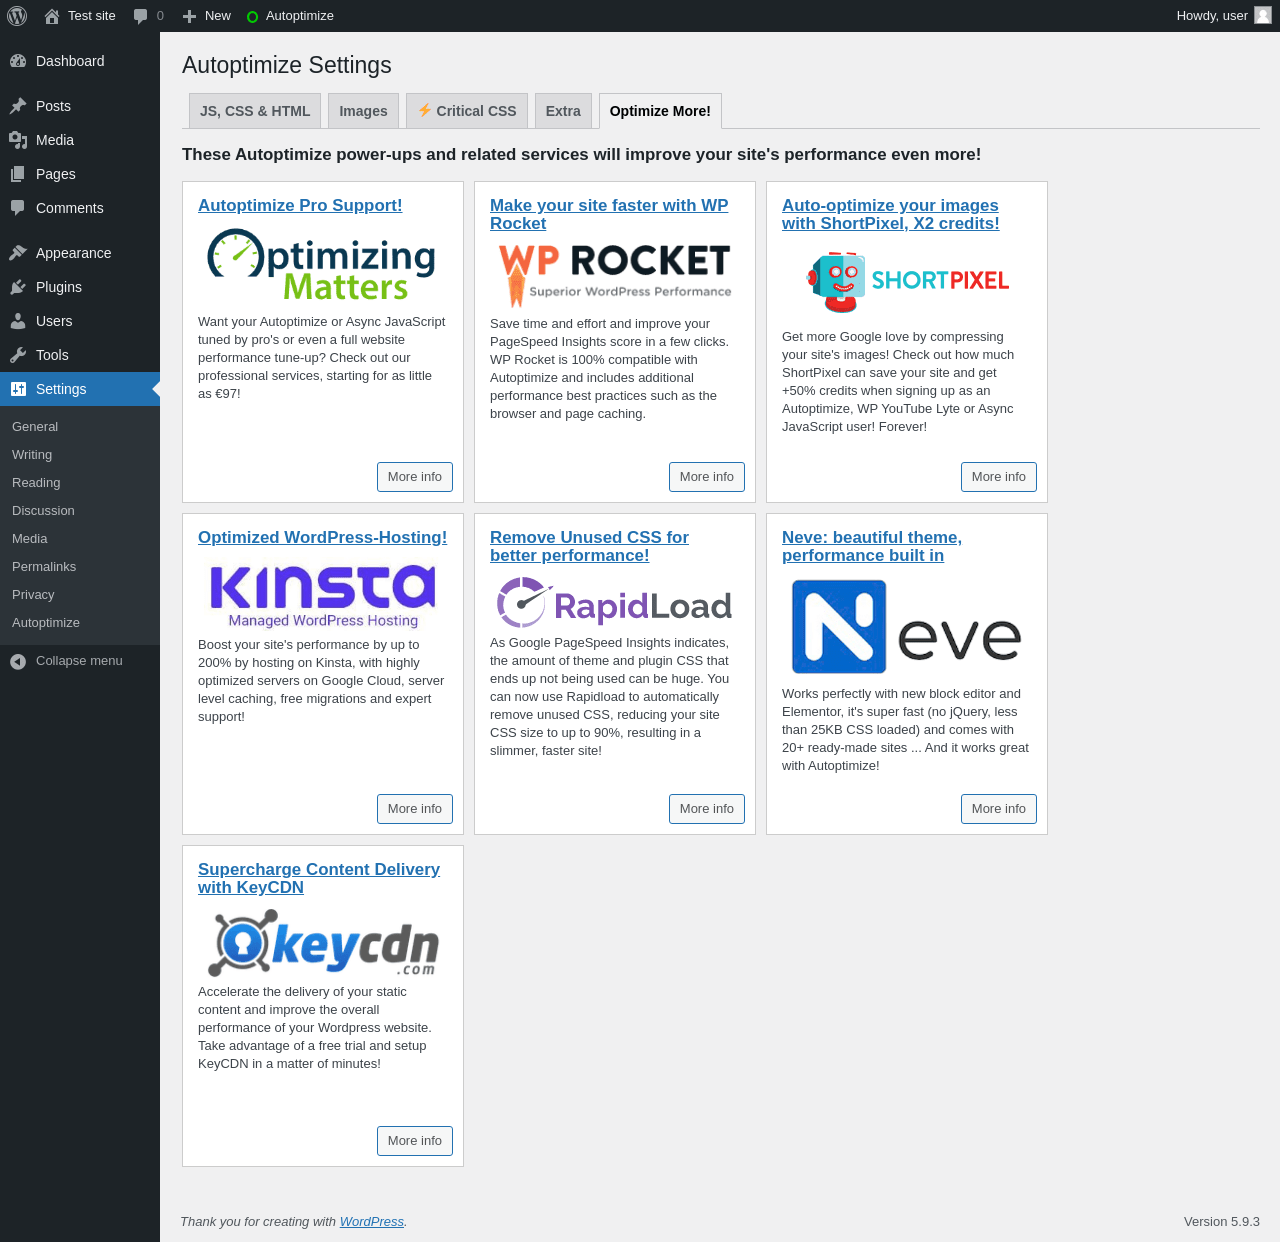Open the Critical CSS tab
Image resolution: width=1280 pixels, height=1242 pixels.
tap(467, 111)
